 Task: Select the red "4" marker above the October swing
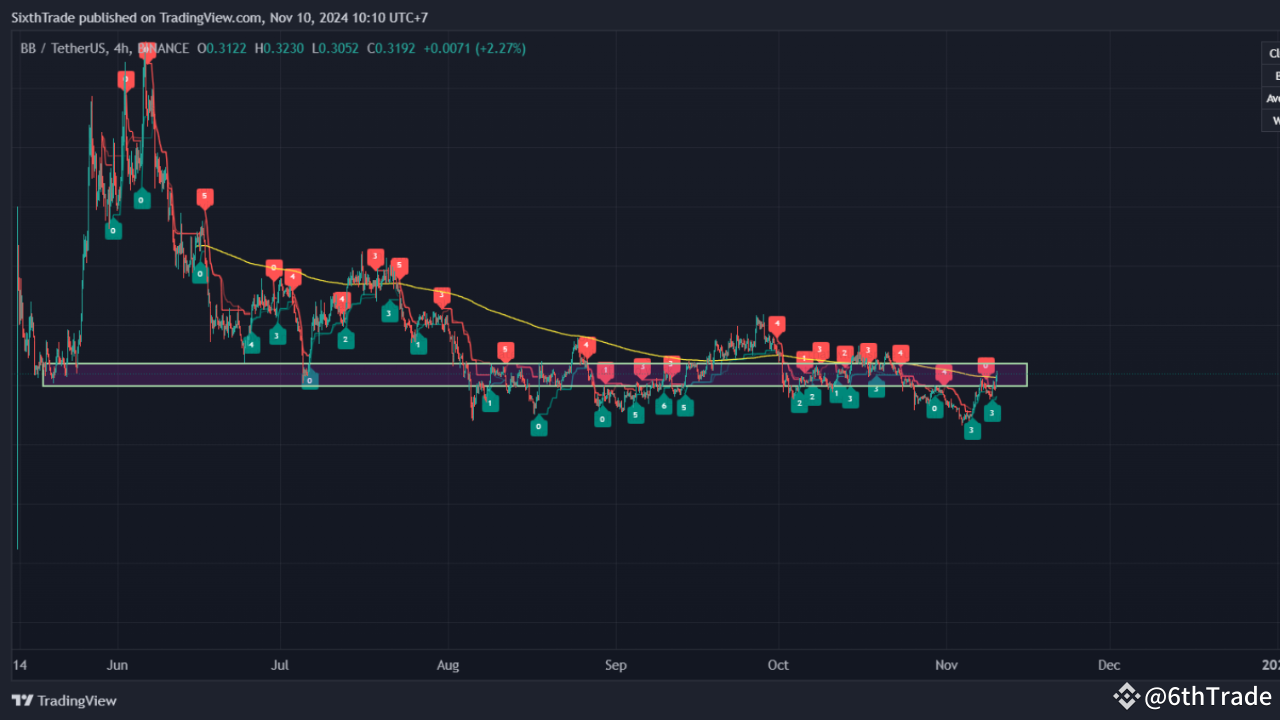click(x=776, y=323)
